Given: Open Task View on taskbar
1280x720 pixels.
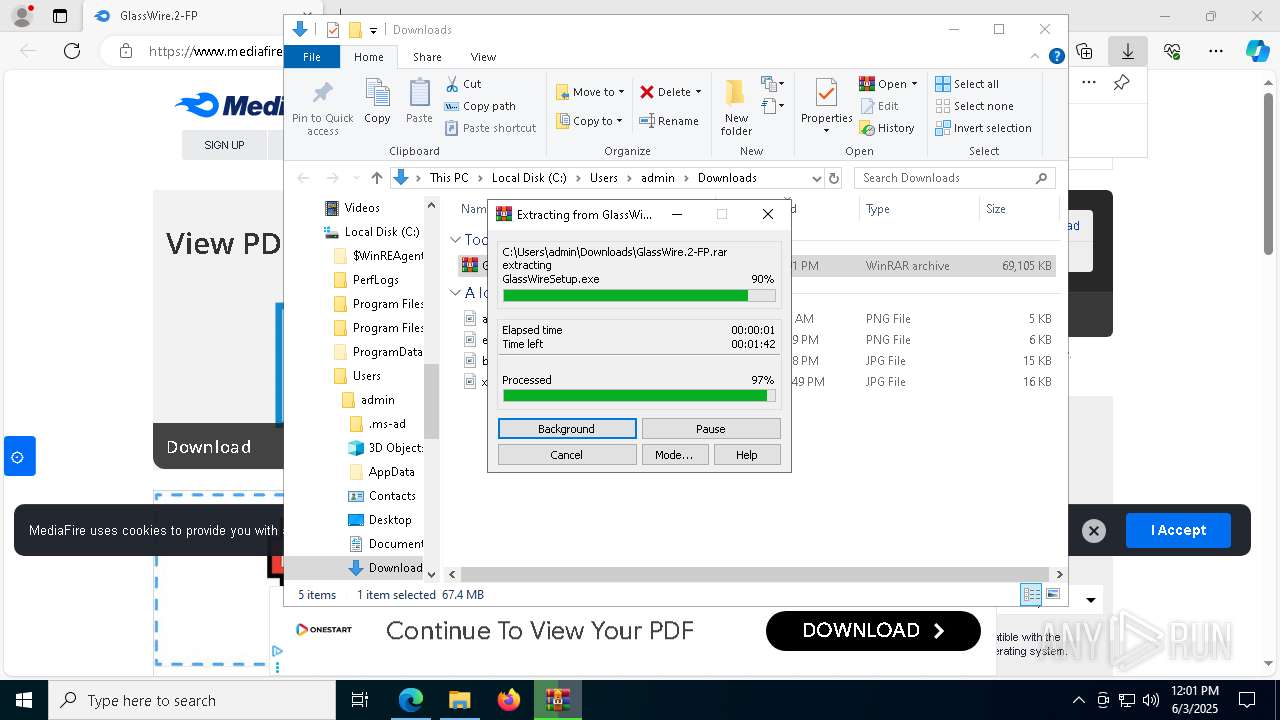Looking at the screenshot, I should coord(360,700).
